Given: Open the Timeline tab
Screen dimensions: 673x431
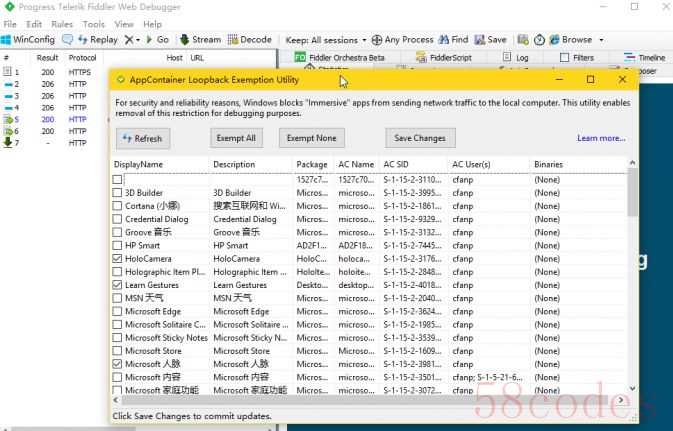Looking at the screenshot, I should [x=645, y=58].
